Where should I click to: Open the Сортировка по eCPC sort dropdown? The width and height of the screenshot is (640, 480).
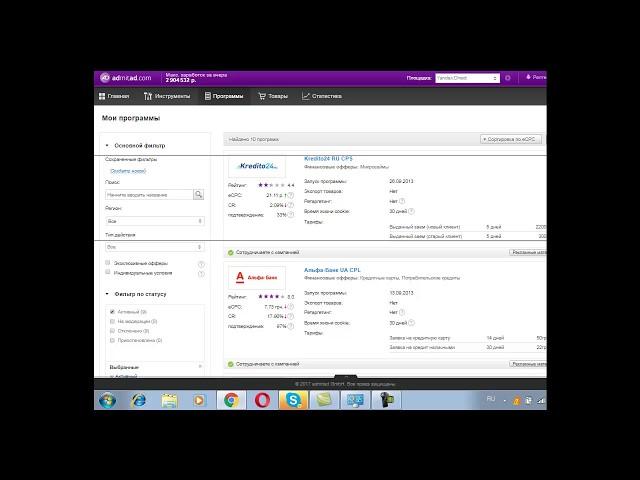pyautogui.click(x=511, y=139)
